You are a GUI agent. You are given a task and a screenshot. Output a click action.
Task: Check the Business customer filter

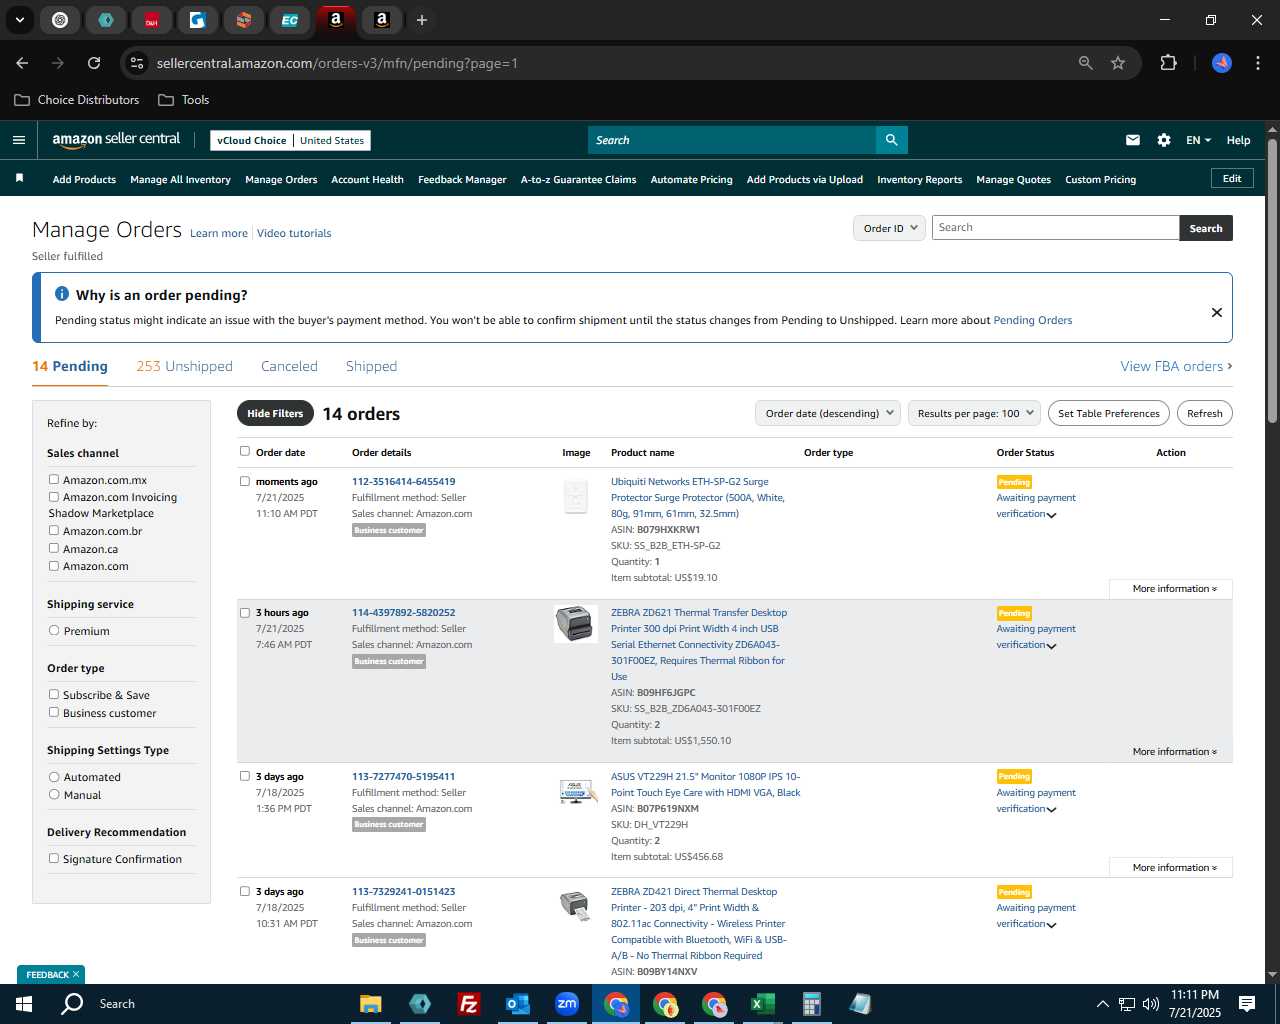(54, 713)
